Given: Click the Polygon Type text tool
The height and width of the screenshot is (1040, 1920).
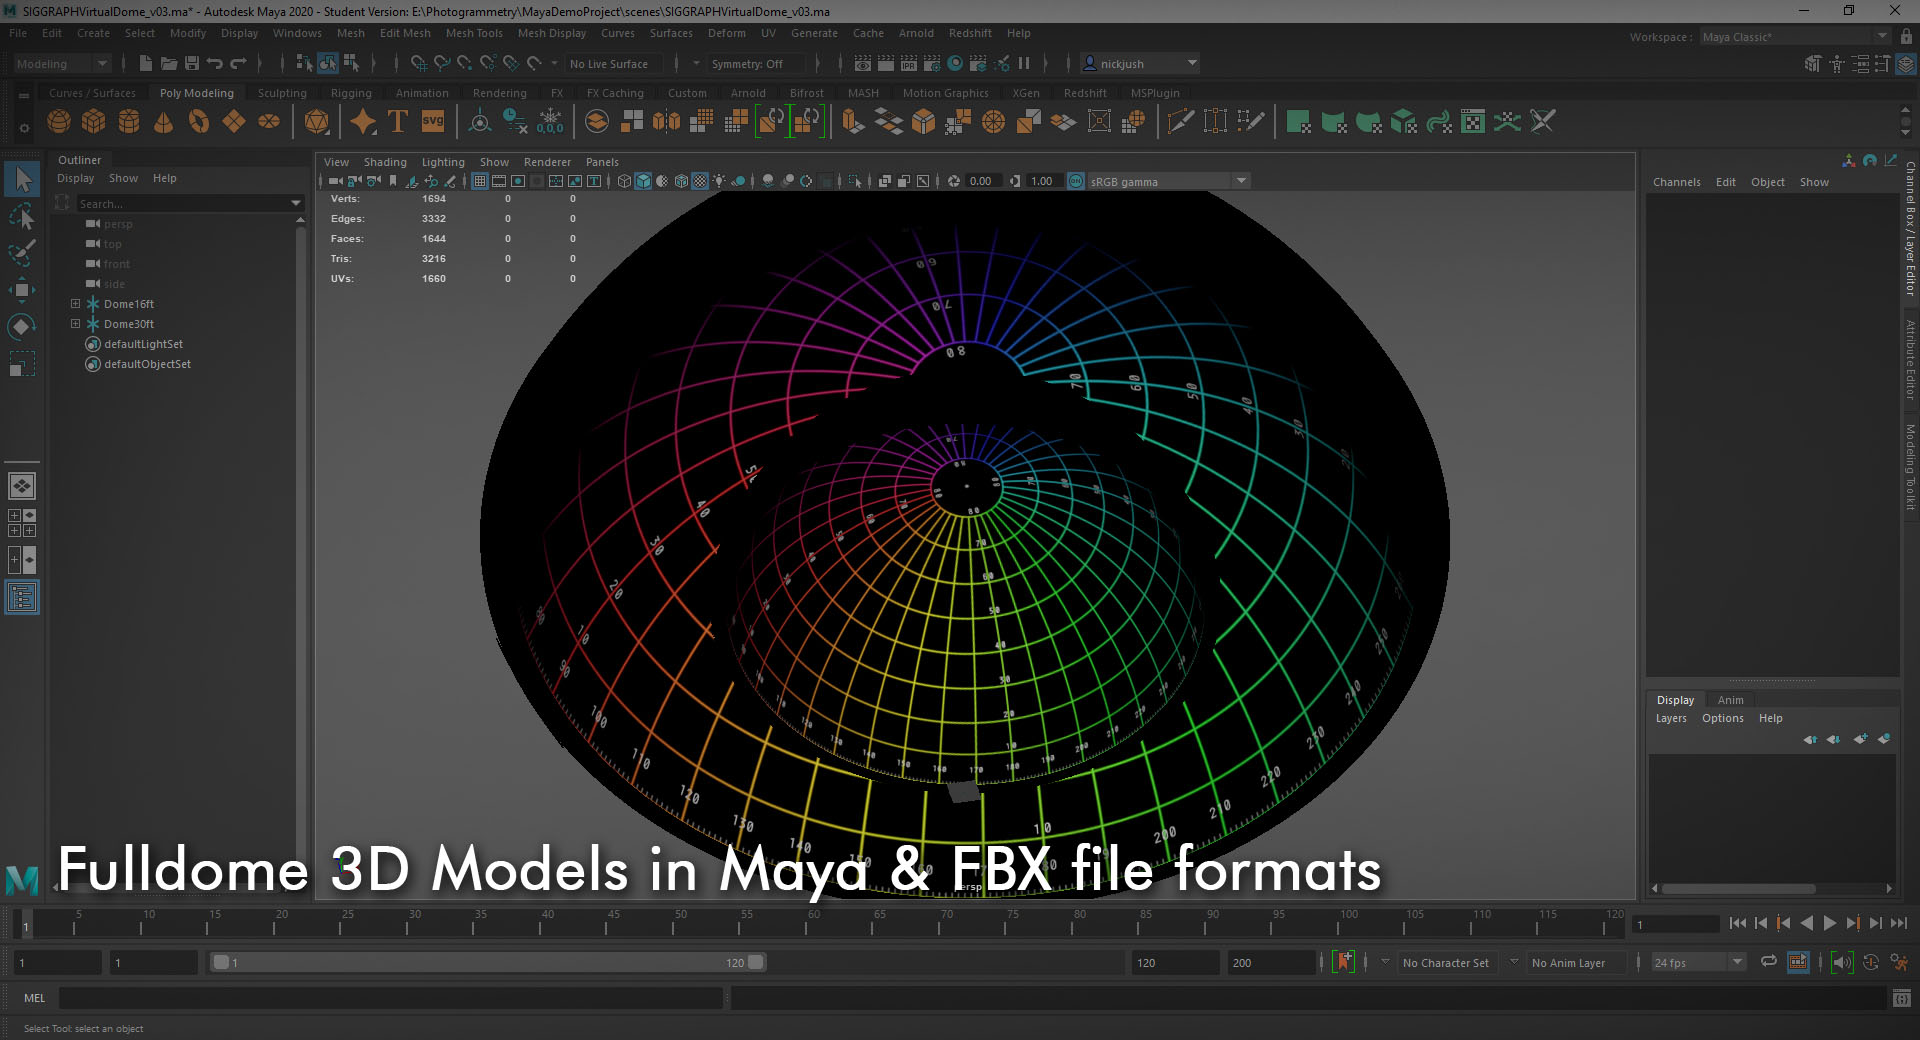Looking at the screenshot, I should 397,122.
